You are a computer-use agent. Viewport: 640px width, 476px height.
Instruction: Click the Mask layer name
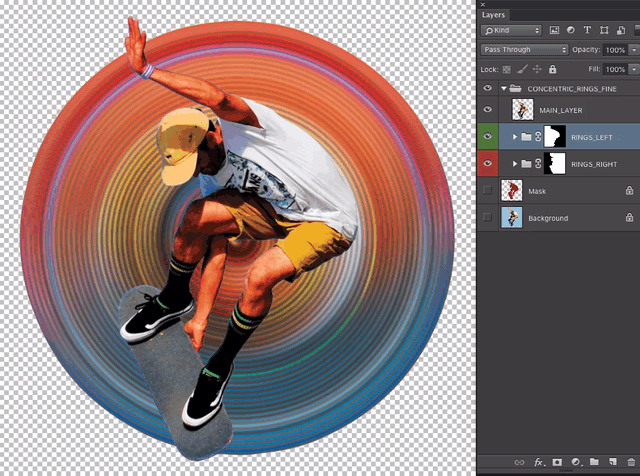pos(537,191)
